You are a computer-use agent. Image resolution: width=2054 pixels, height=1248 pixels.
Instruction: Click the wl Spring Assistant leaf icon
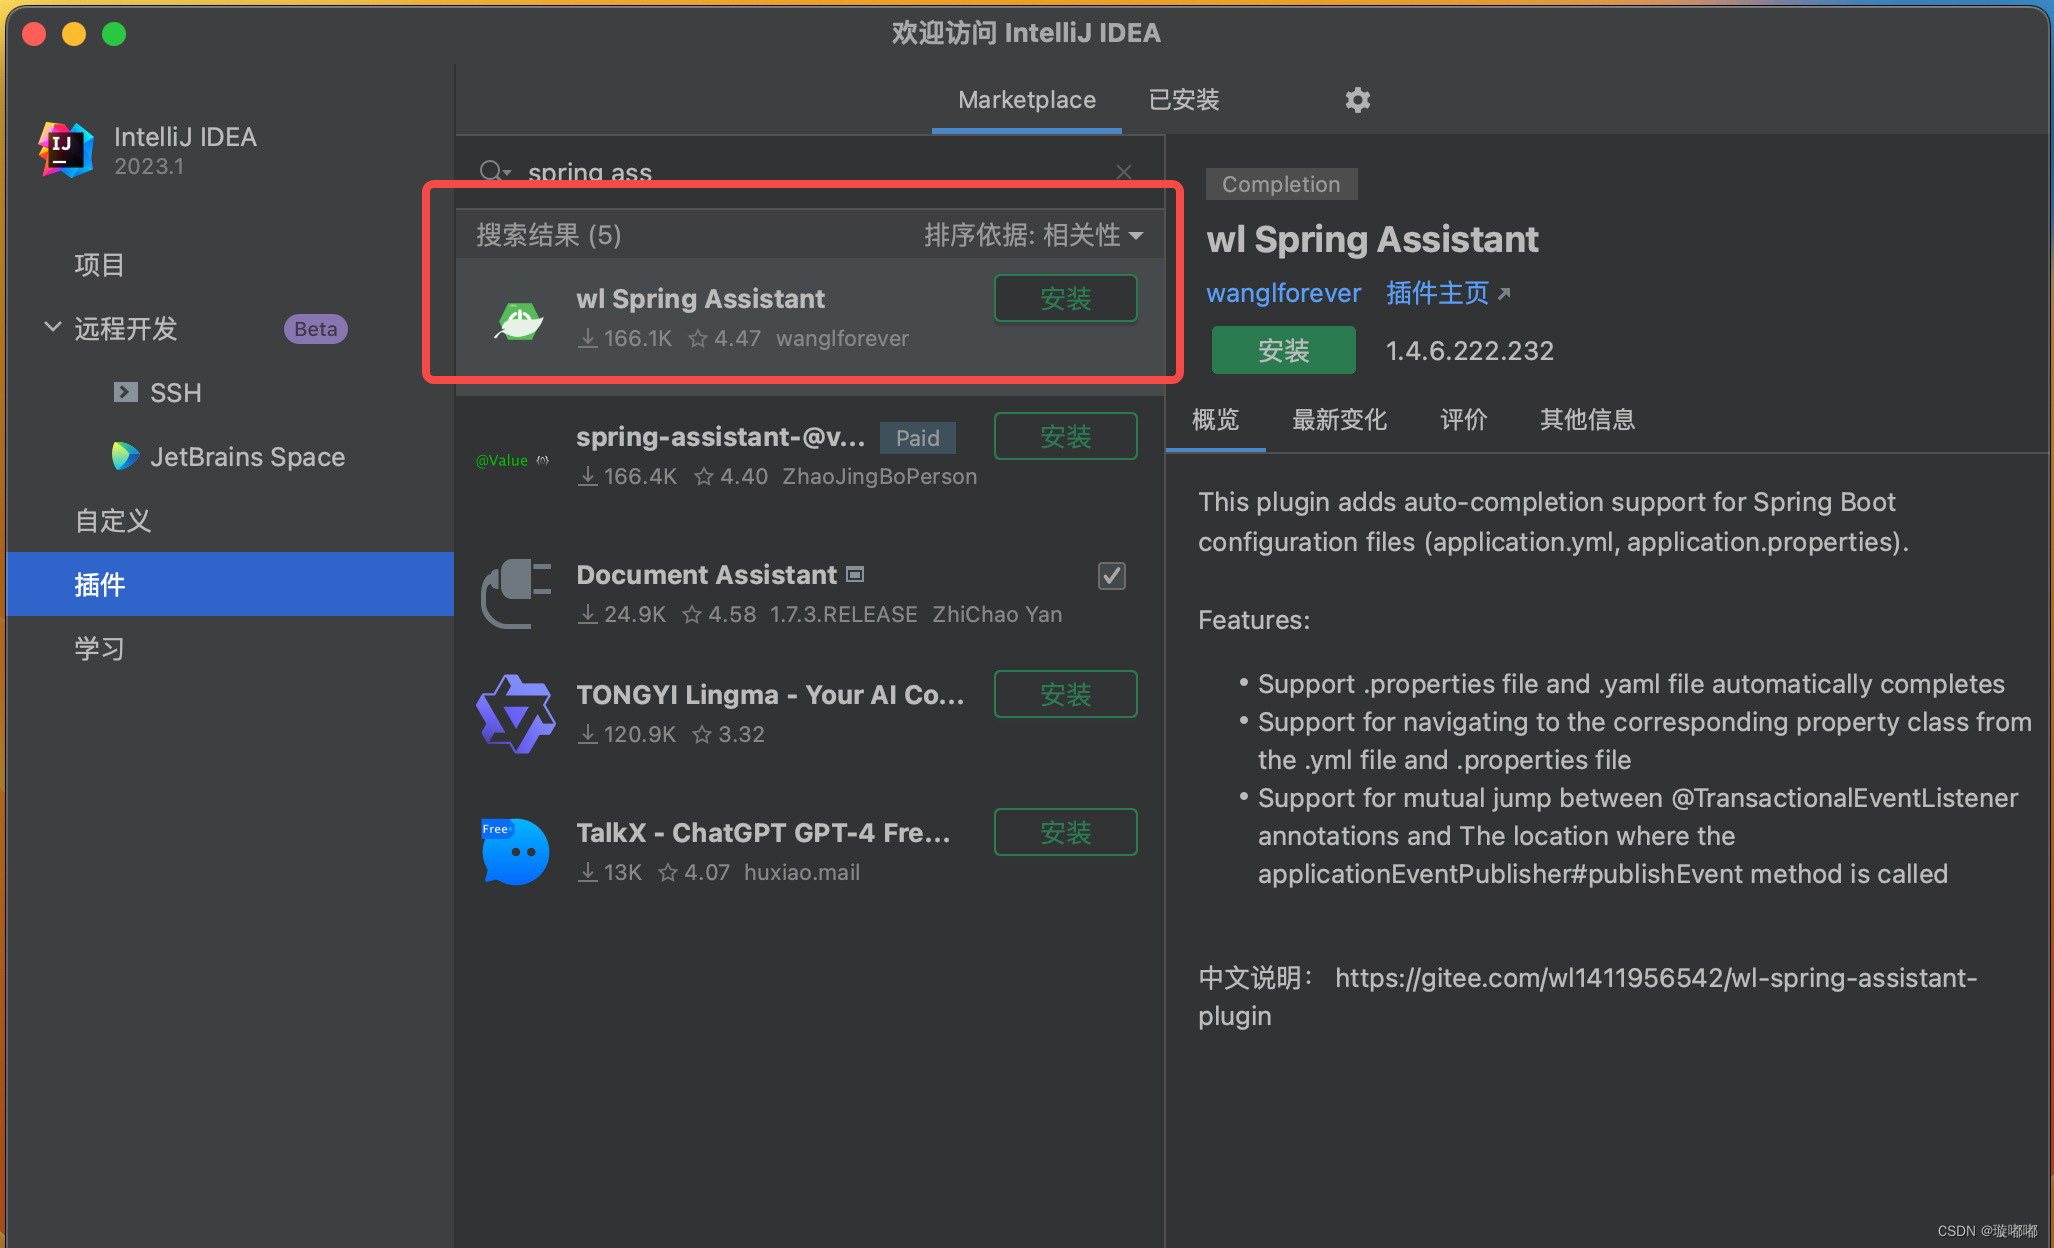click(518, 321)
